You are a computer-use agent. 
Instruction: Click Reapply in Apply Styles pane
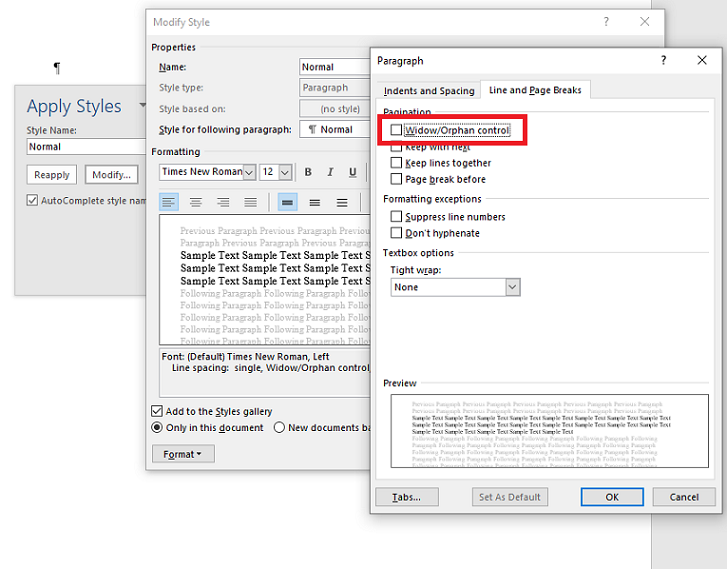pyautogui.click(x=51, y=175)
